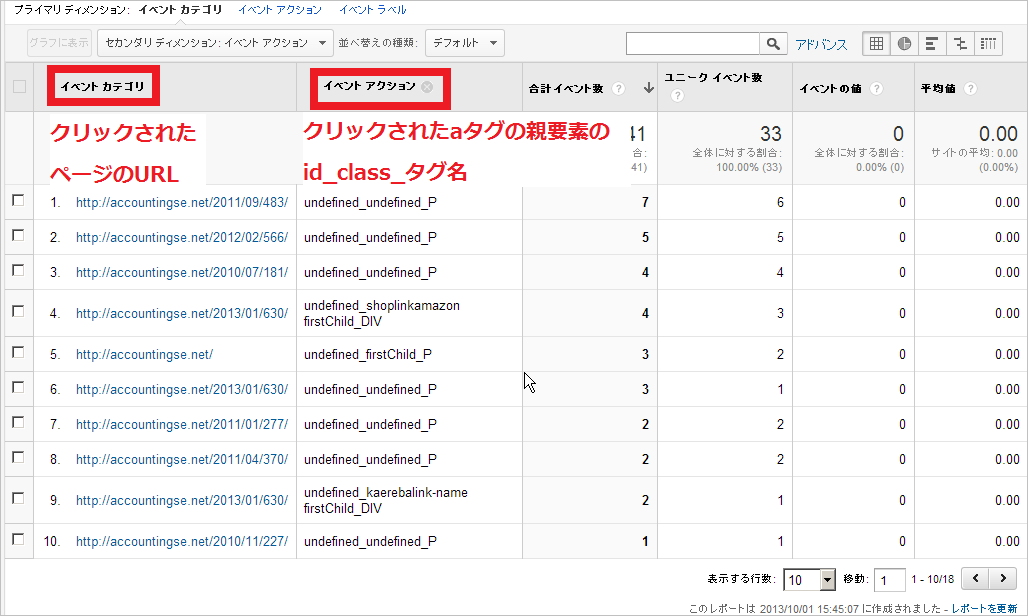1028x616 pixels.
Task: Check row 5 checkbox for accountingse.net home
Action: [x=18, y=352]
